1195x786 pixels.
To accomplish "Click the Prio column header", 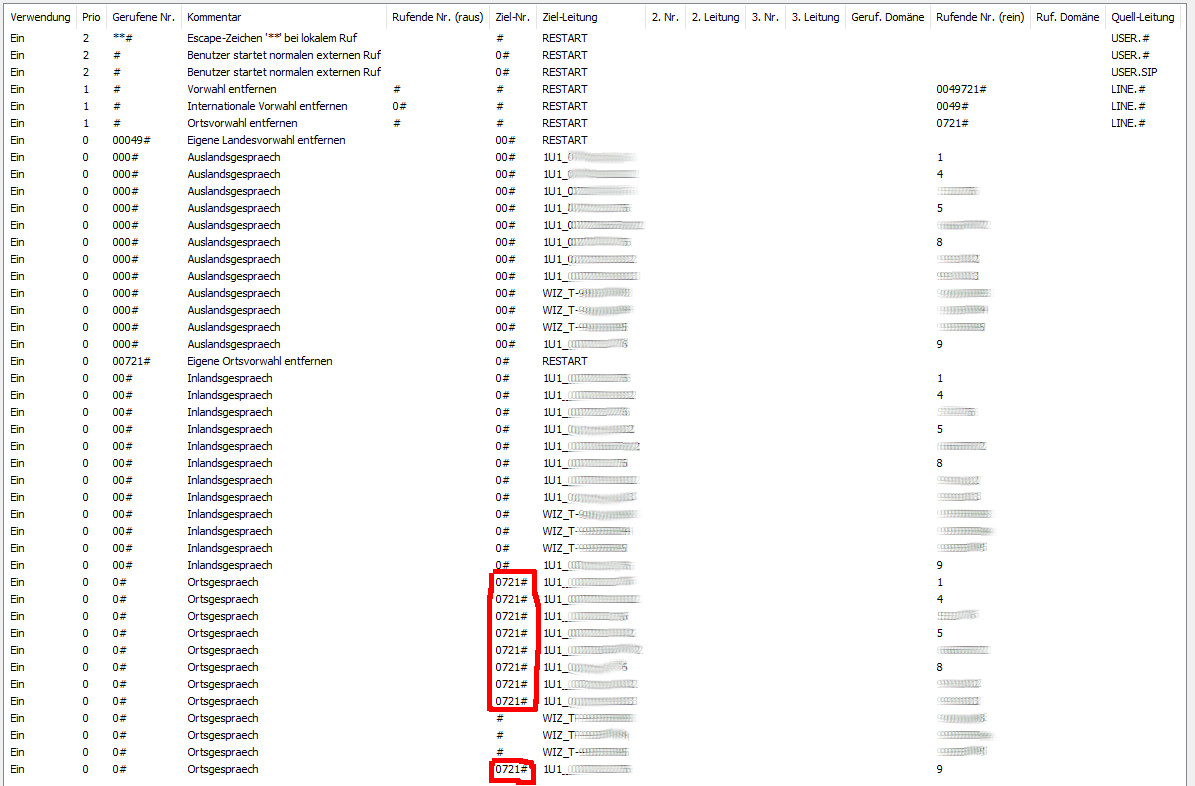I will point(91,17).
